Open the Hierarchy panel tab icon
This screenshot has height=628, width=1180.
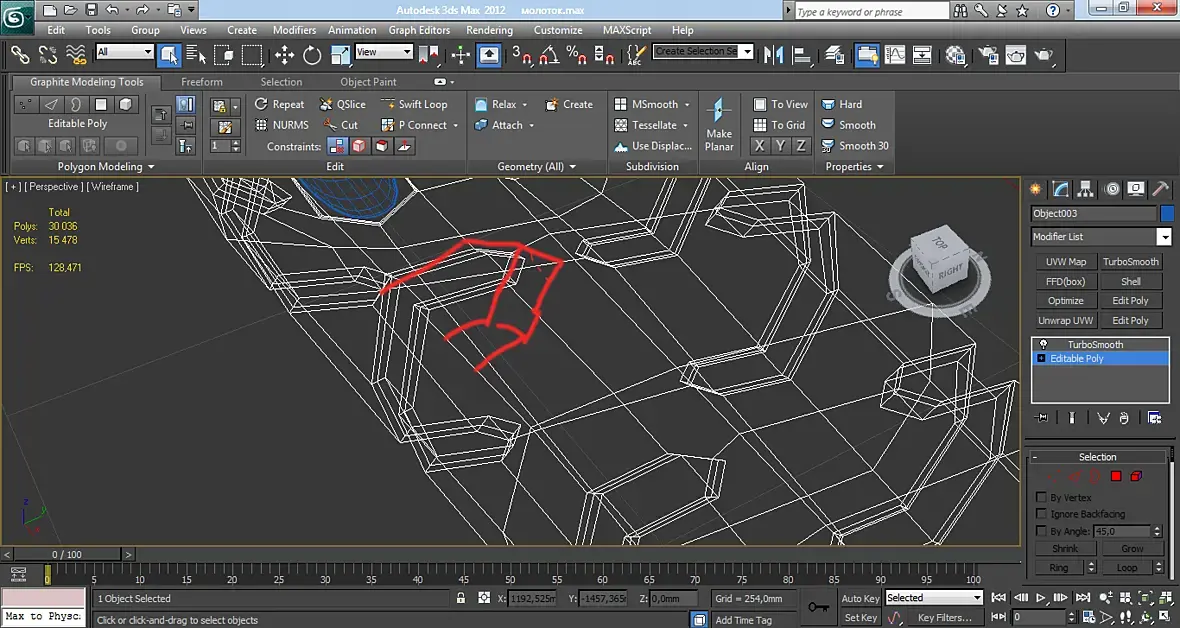(x=1086, y=189)
